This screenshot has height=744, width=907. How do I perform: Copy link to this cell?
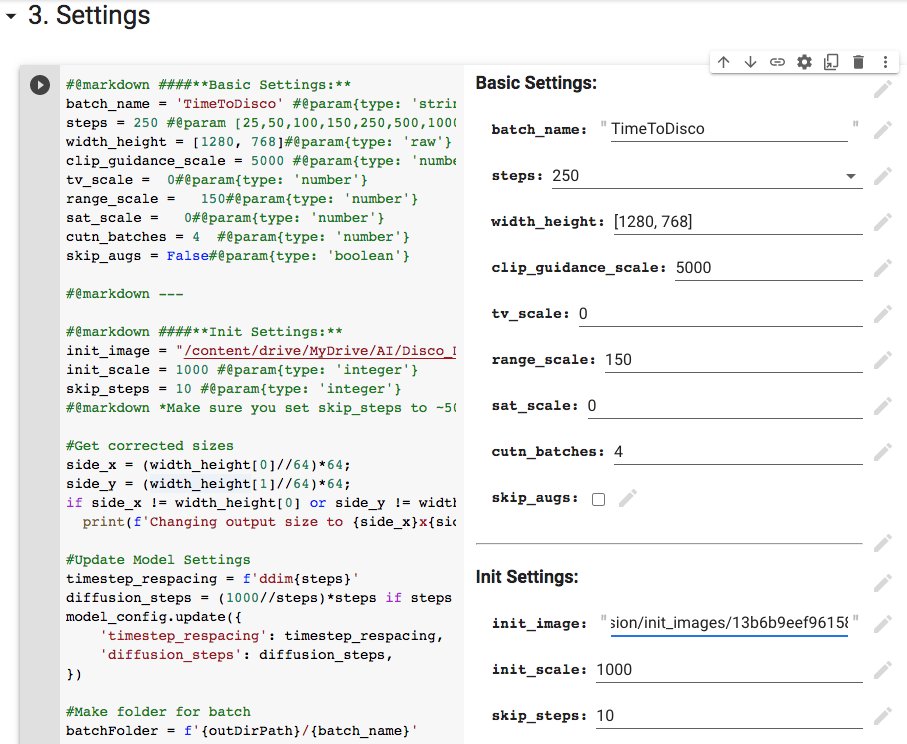(777, 62)
